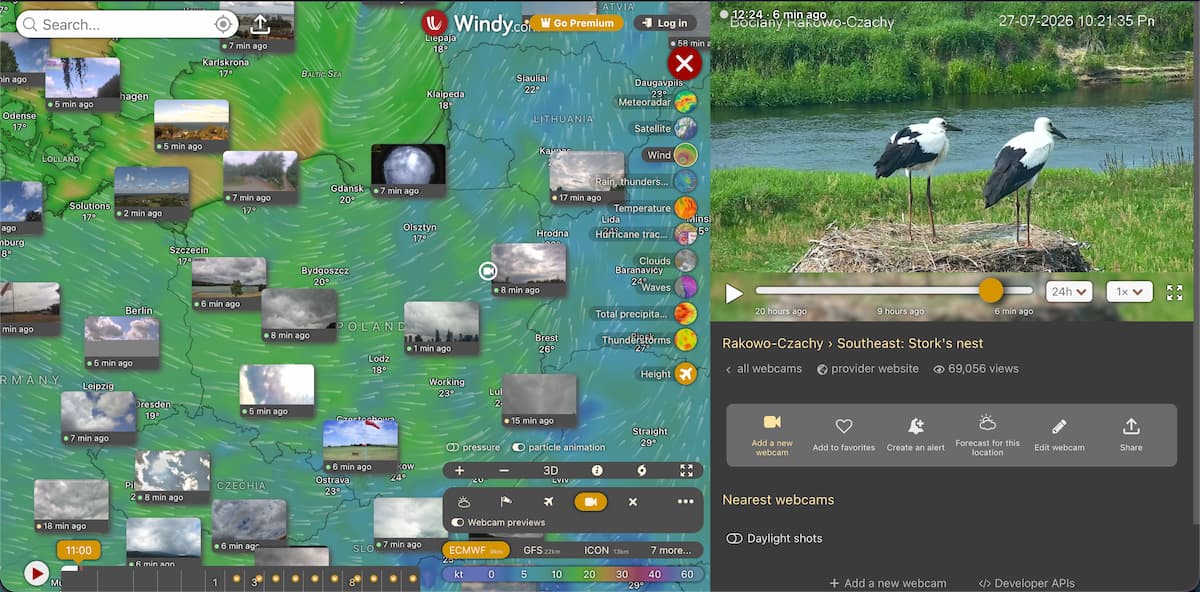Image resolution: width=1200 pixels, height=592 pixels.
Task: Open the provider website link
Action: 868,368
